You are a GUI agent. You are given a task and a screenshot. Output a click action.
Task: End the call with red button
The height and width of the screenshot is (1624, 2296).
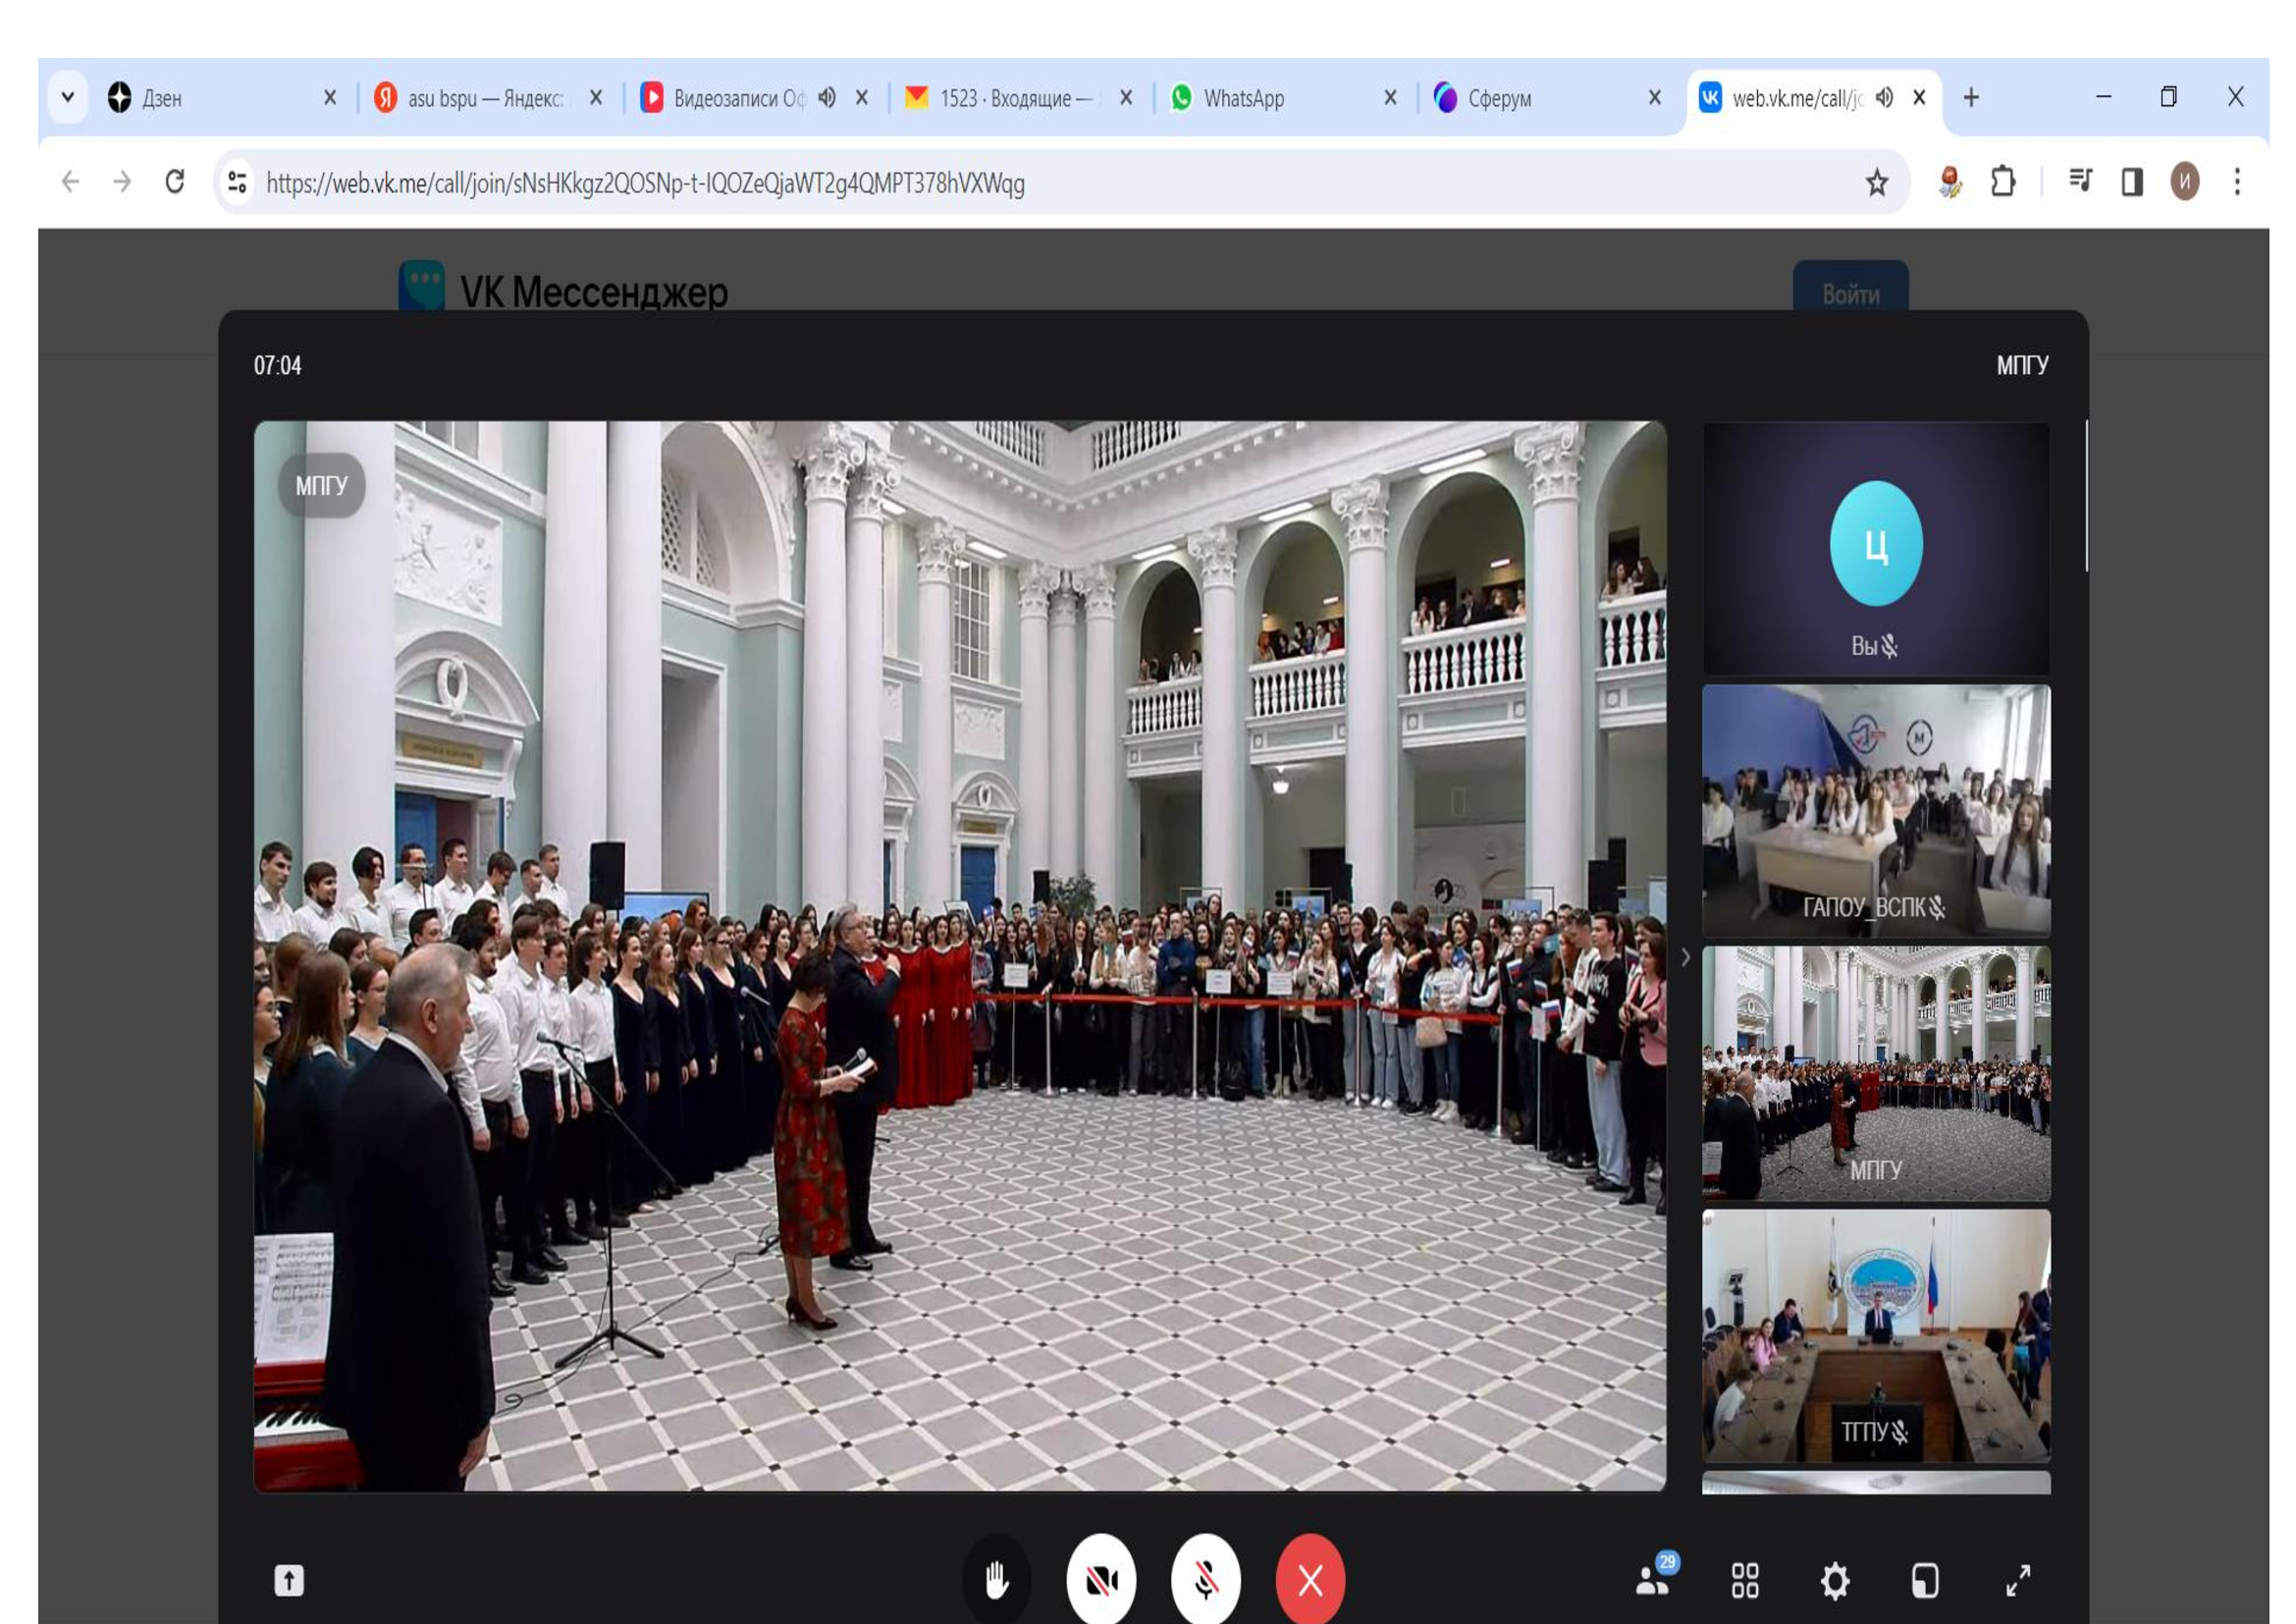[x=1310, y=1581]
